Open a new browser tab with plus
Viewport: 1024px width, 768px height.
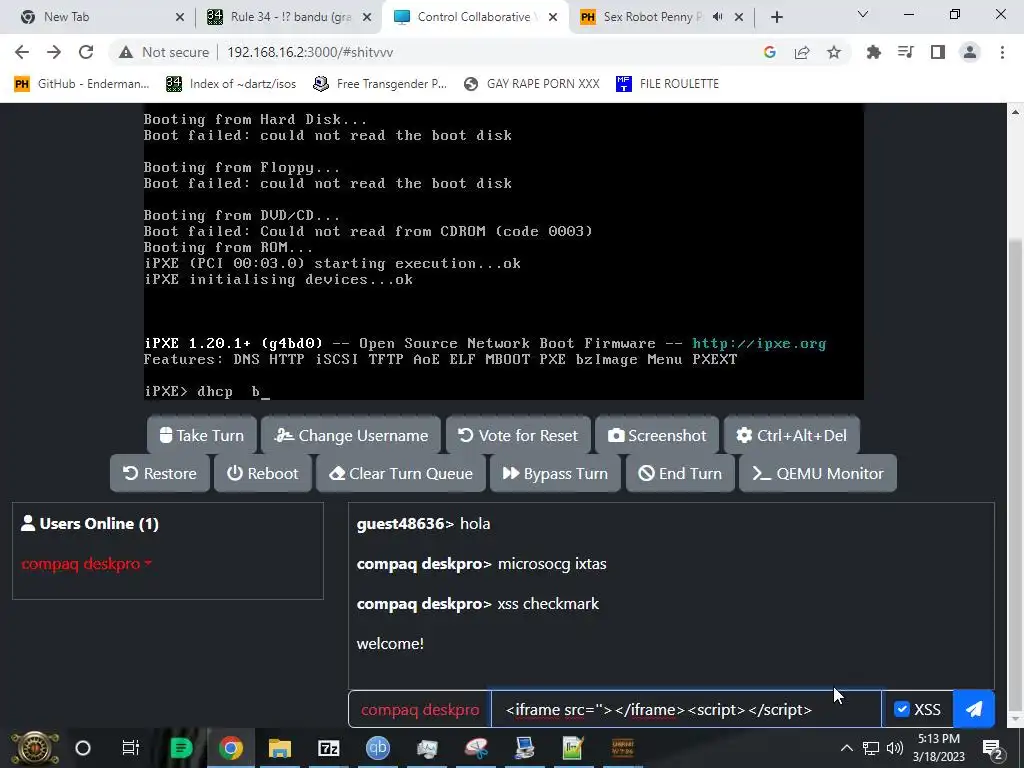click(x=776, y=17)
